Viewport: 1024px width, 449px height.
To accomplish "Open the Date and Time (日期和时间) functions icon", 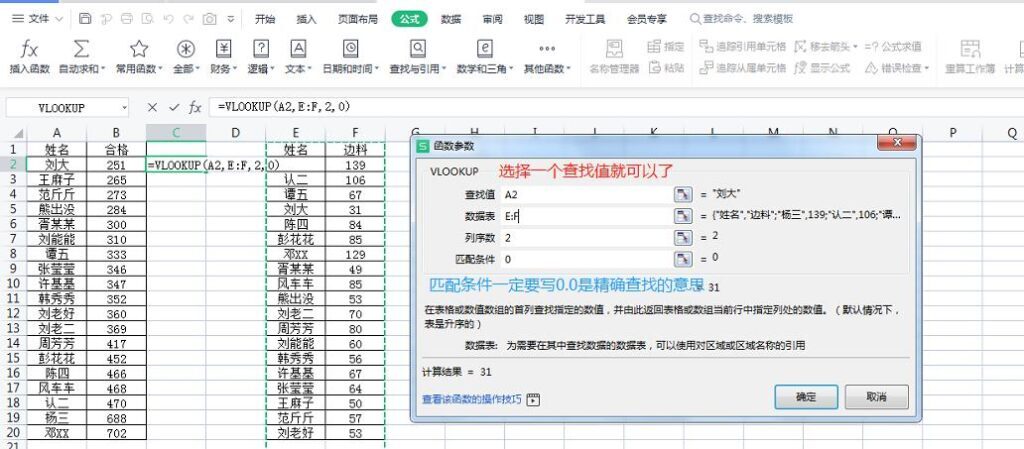I will pyautogui.click(x=351, y=49).
